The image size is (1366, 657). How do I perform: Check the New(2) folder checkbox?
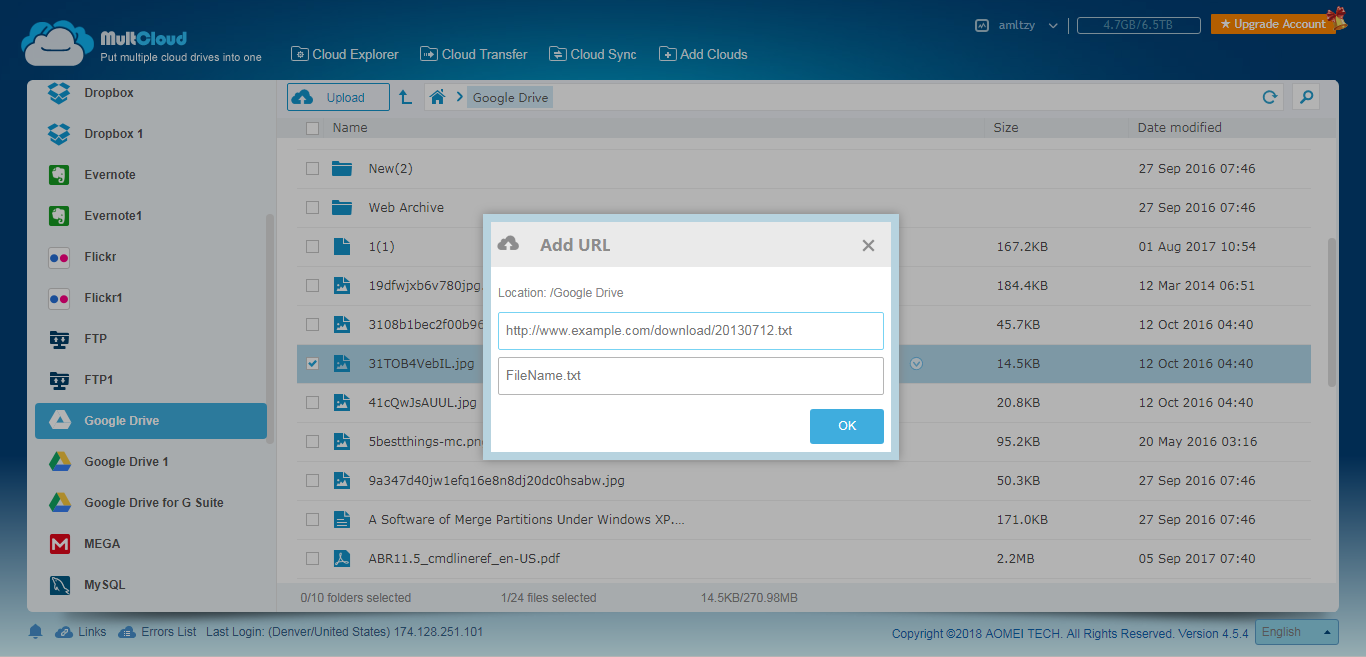click(x=312, y=168)
